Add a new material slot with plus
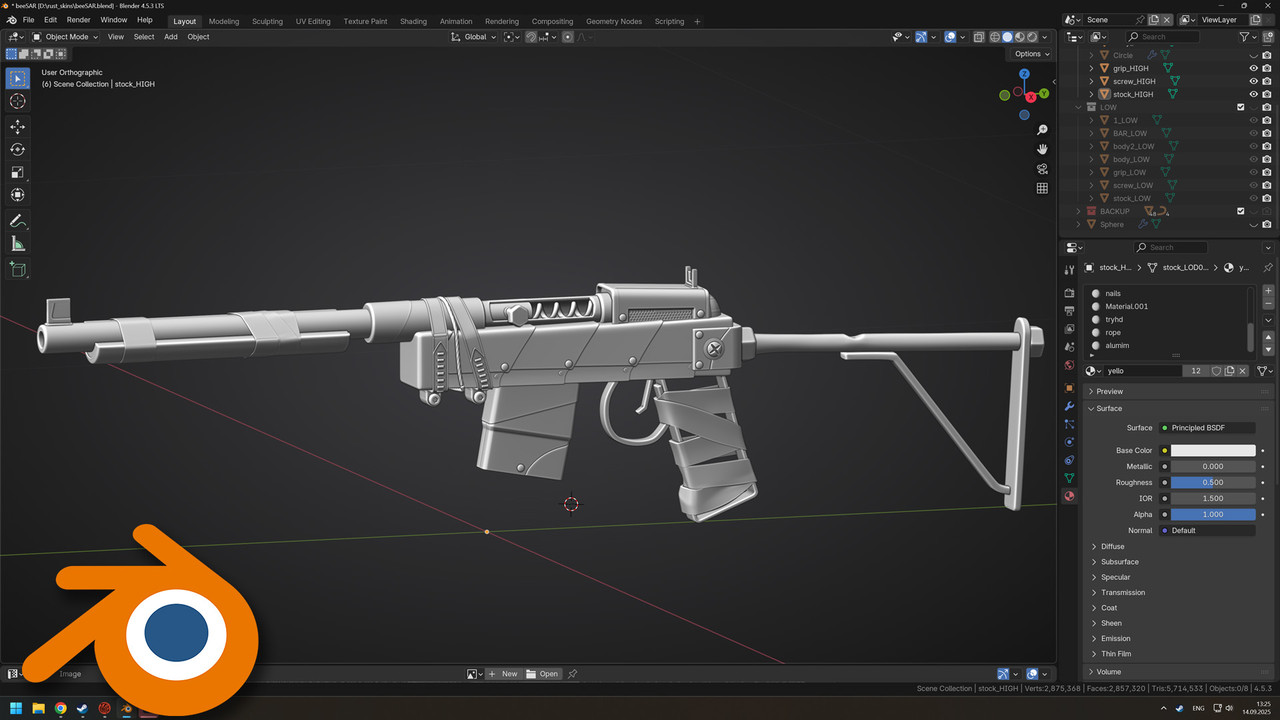This screenshot has width=1280, height=720. [x=1269, y=291]
